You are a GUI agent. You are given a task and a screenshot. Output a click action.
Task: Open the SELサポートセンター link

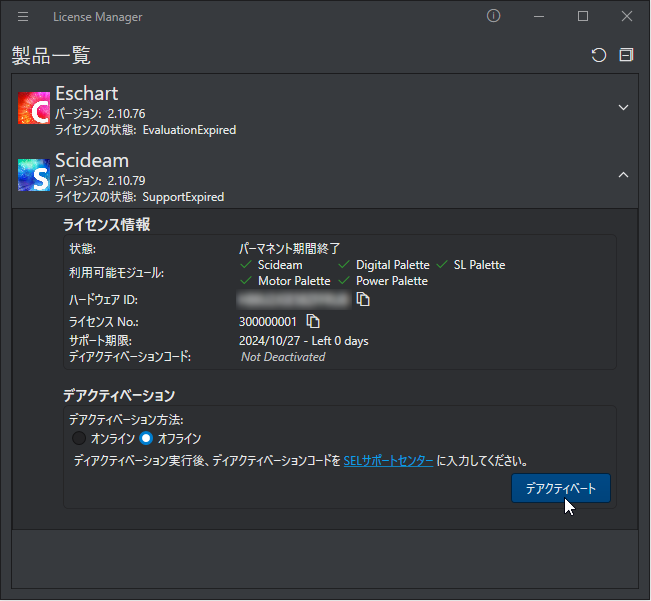[x=388, y=461]
